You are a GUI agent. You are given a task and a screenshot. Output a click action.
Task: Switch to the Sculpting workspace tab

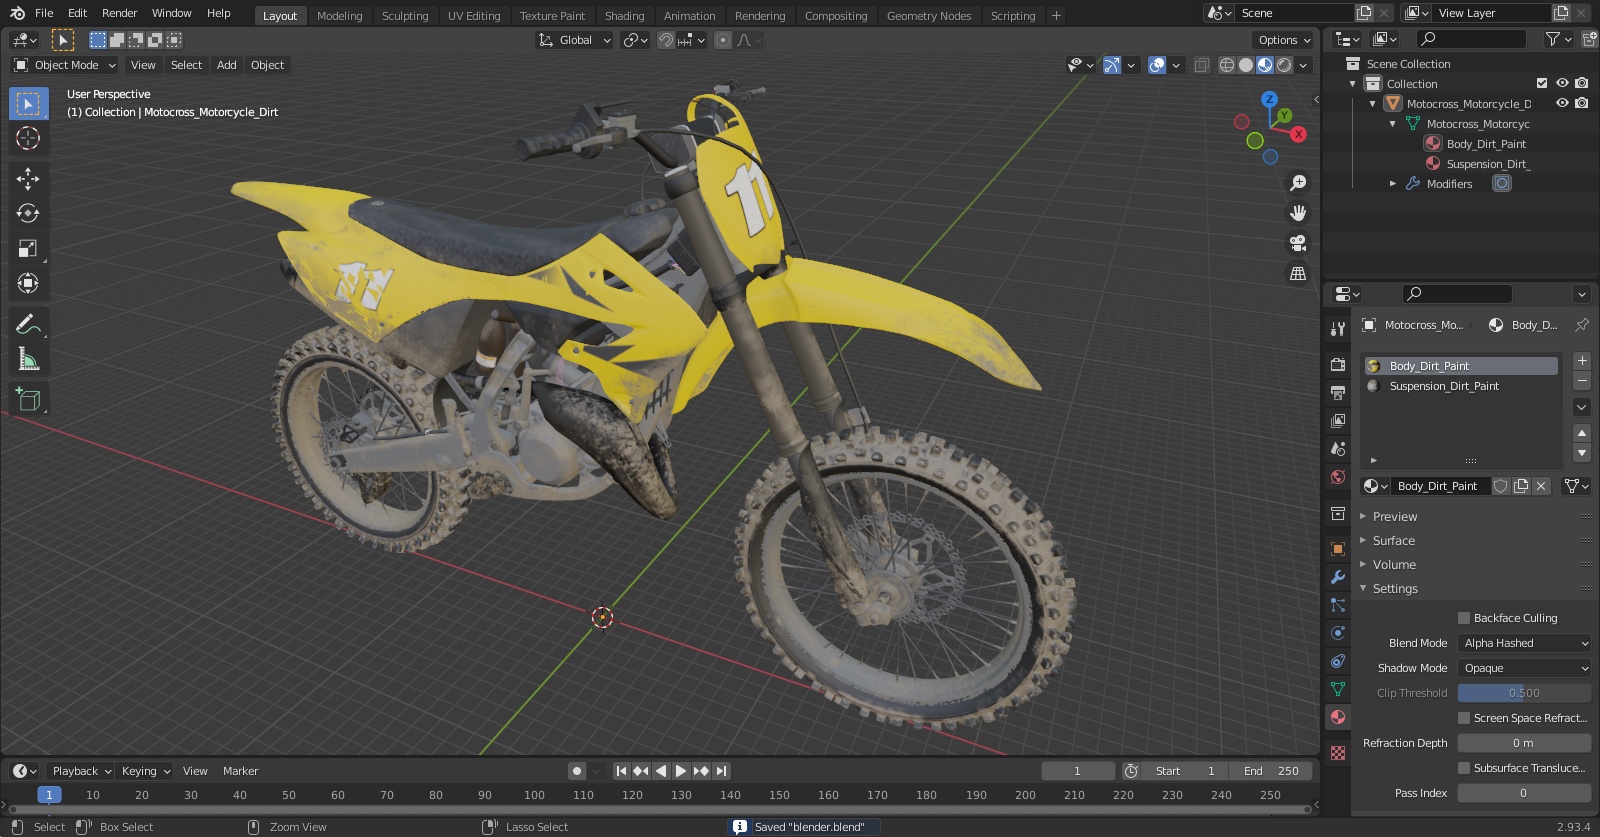tap(405, 16)
